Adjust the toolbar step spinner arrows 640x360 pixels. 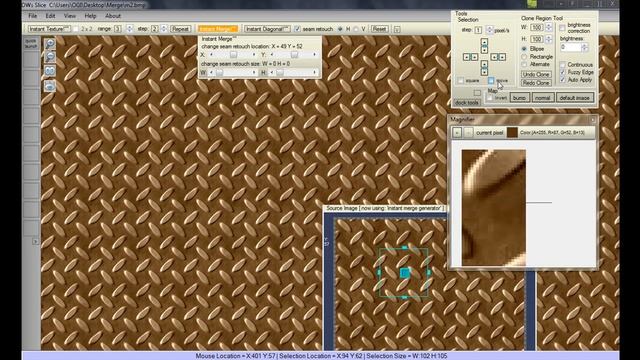(164, 29)
